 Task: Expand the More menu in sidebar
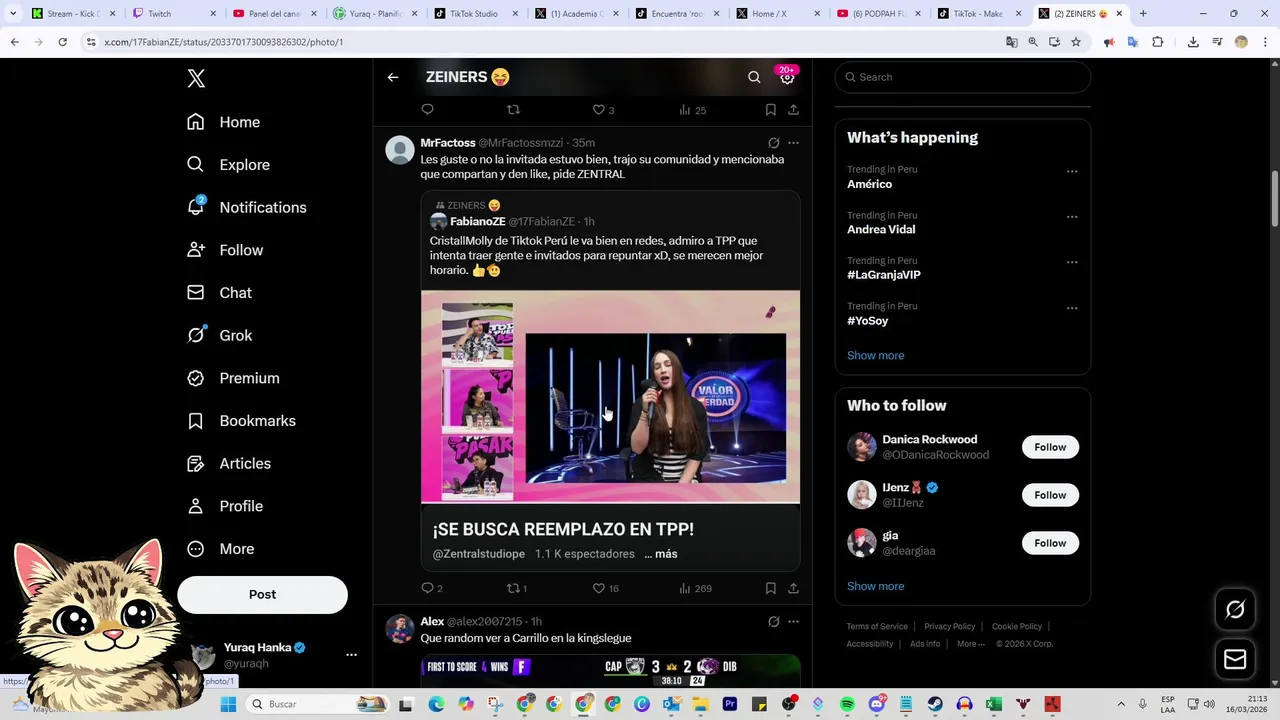tap(221, 549)
